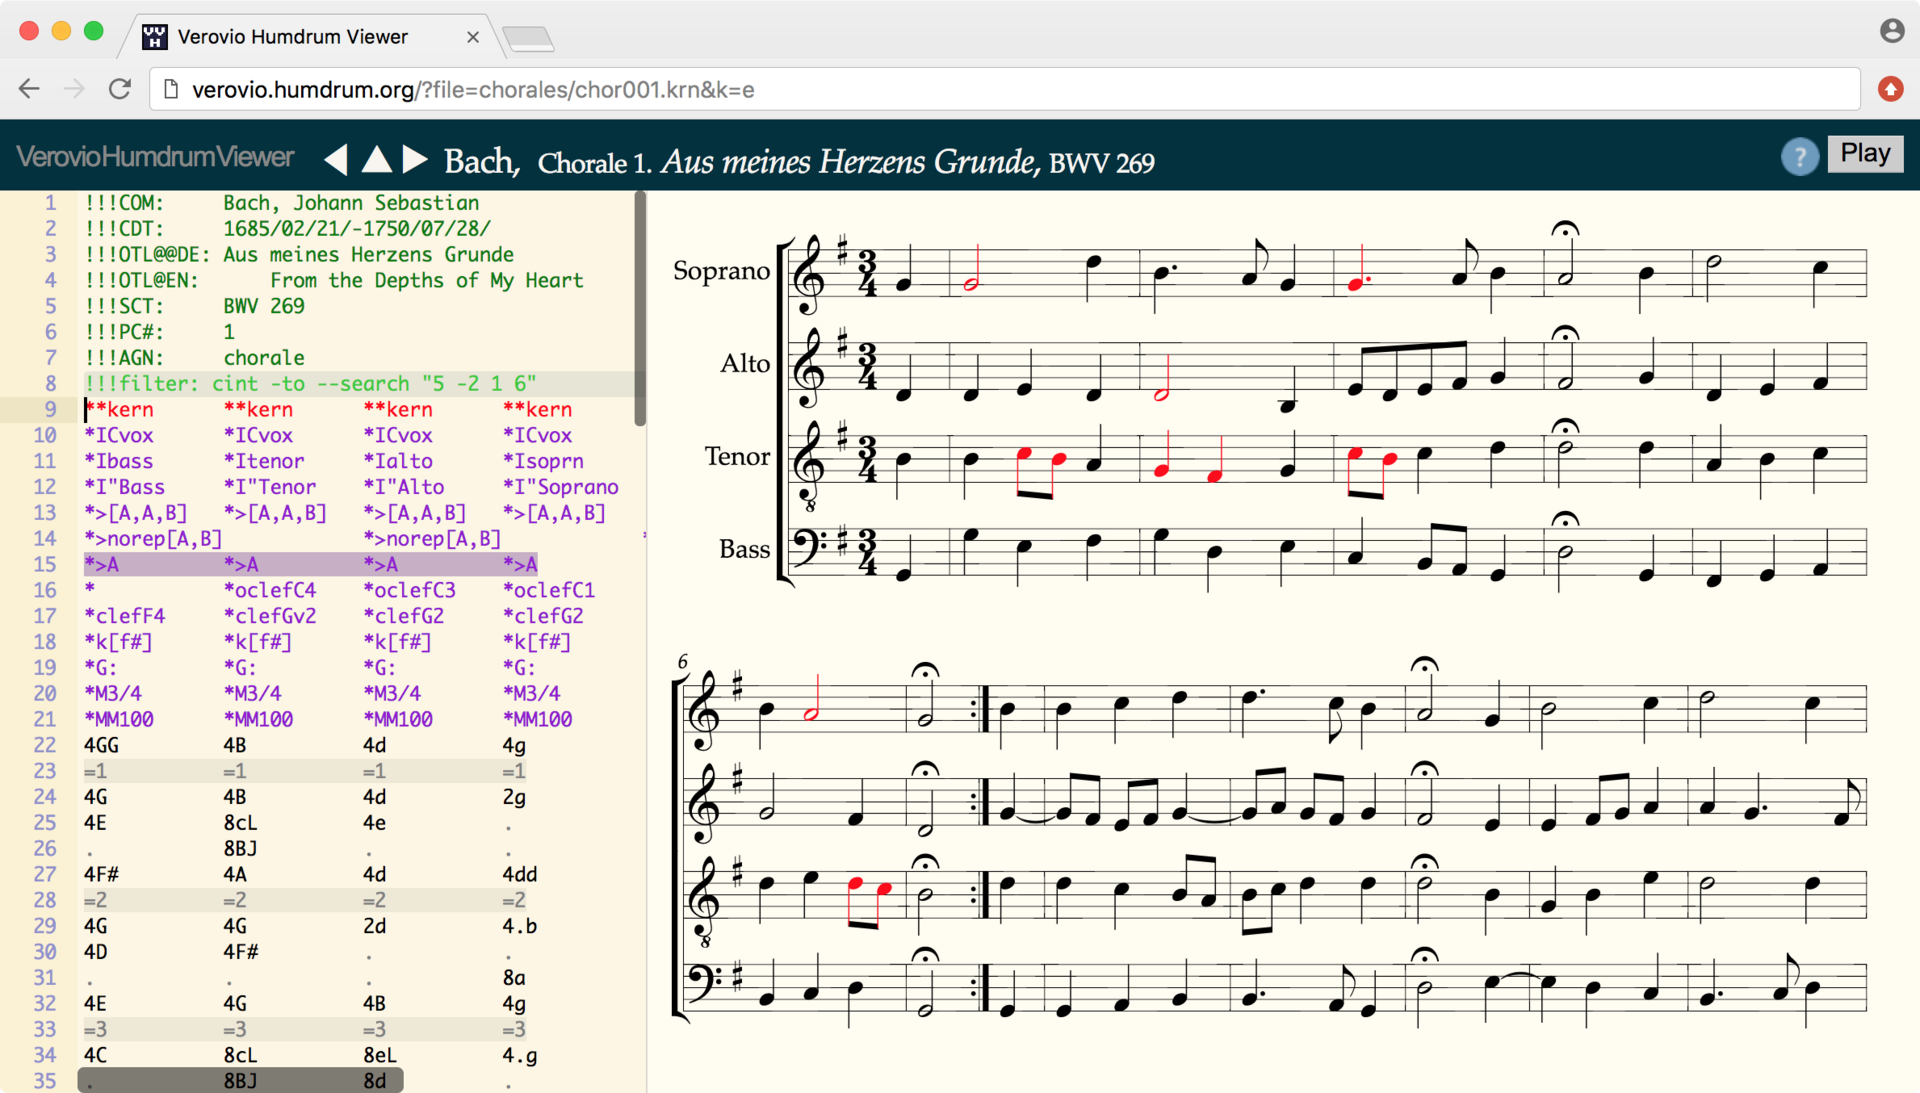Image resolution: width=1920 pixels, height=1093 pixels.
Task: Select the Verovio Humdrum Viewer tab
Action: point(292,37)
